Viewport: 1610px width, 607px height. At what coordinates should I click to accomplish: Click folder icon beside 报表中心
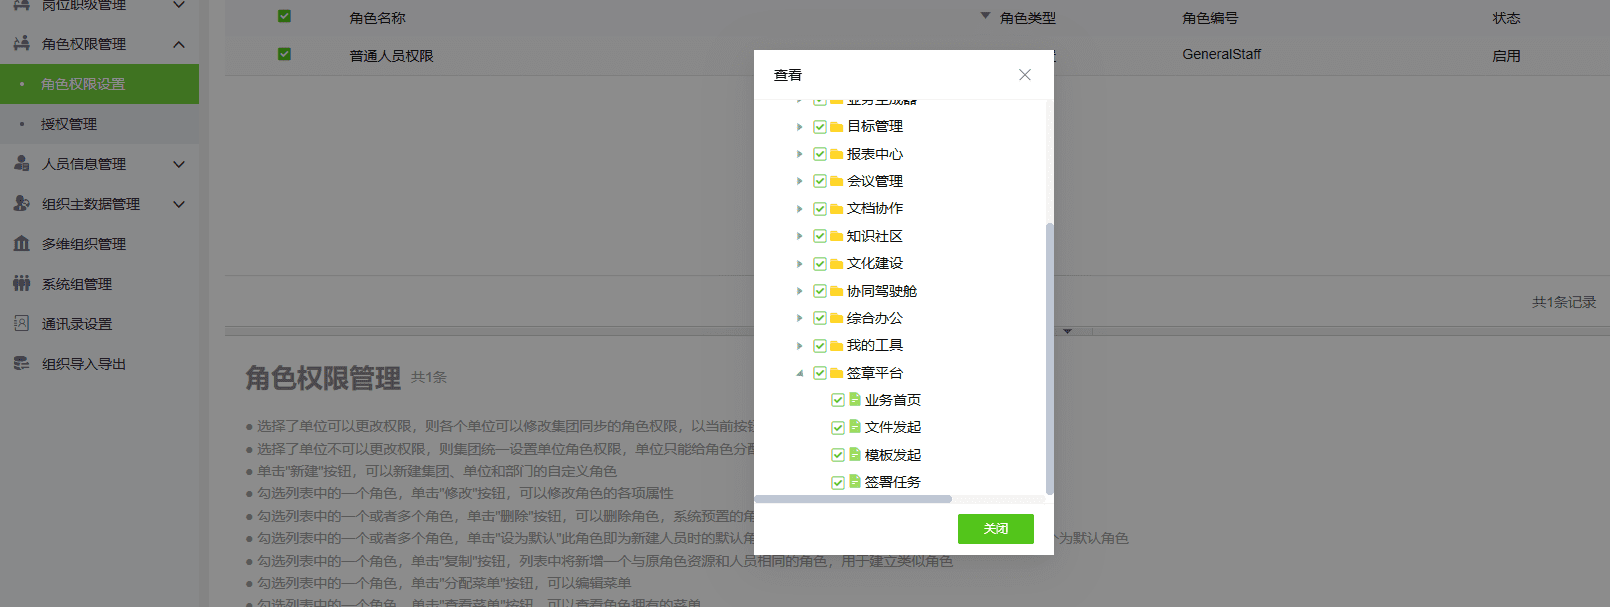click(x=836, y=154)
